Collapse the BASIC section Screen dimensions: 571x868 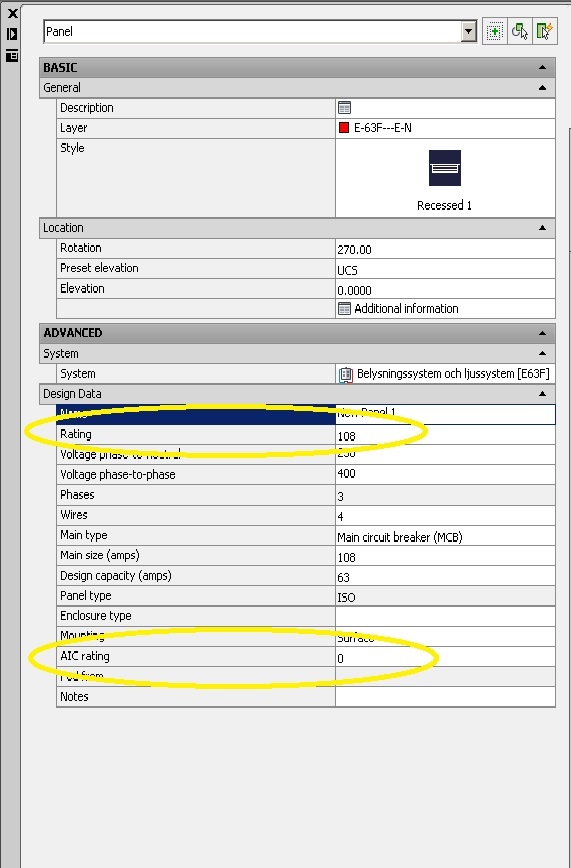(x=542, y=68)
